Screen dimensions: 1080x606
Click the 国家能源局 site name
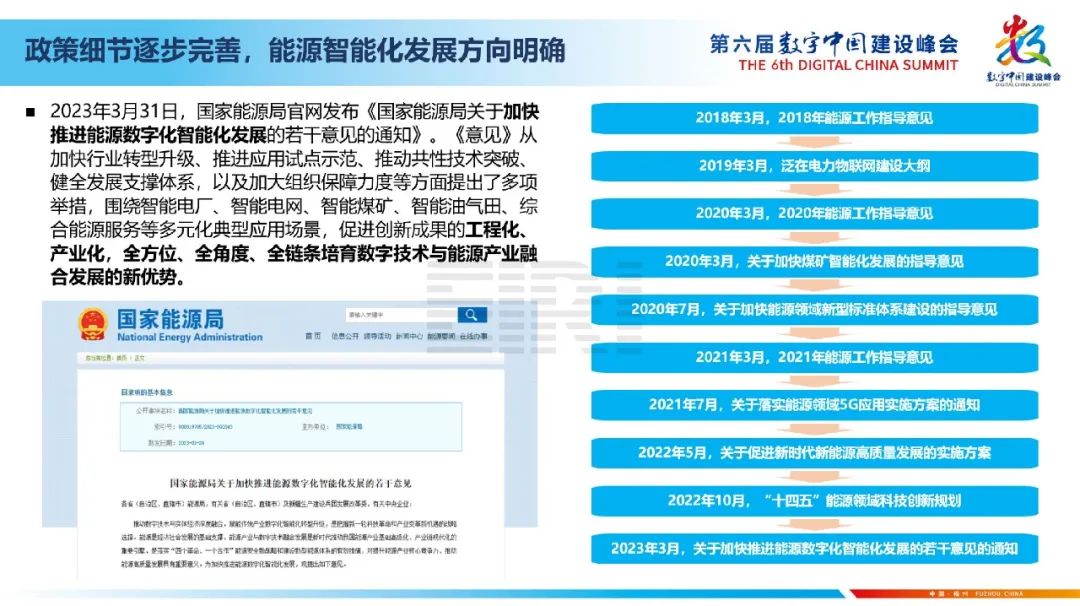[x=170, y=319]
